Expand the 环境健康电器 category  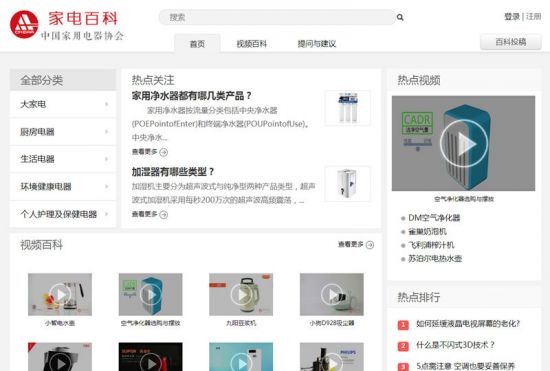coord(63,187)
